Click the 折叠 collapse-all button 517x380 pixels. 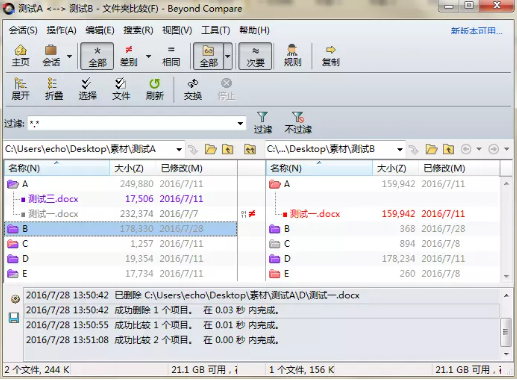click(54, 89)
